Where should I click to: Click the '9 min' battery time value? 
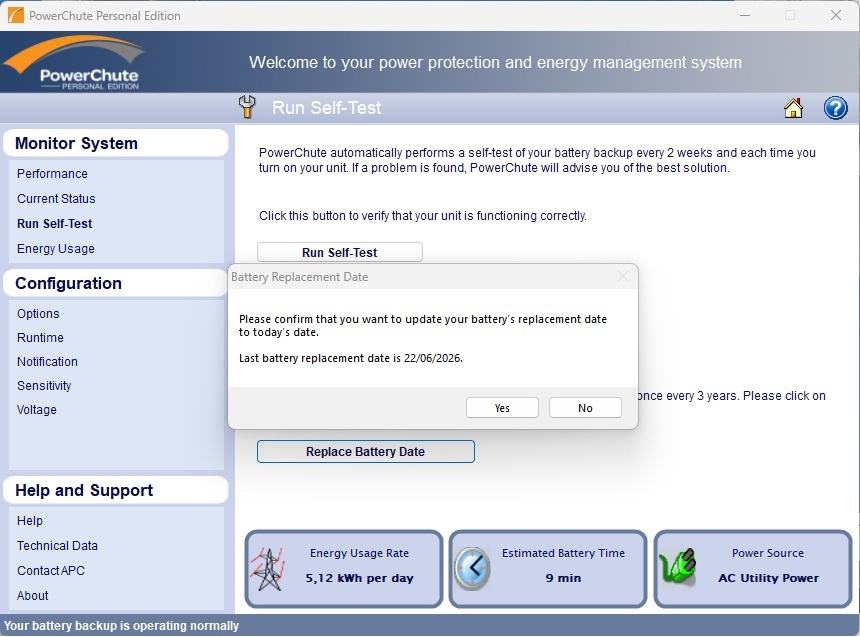point(563,578)
